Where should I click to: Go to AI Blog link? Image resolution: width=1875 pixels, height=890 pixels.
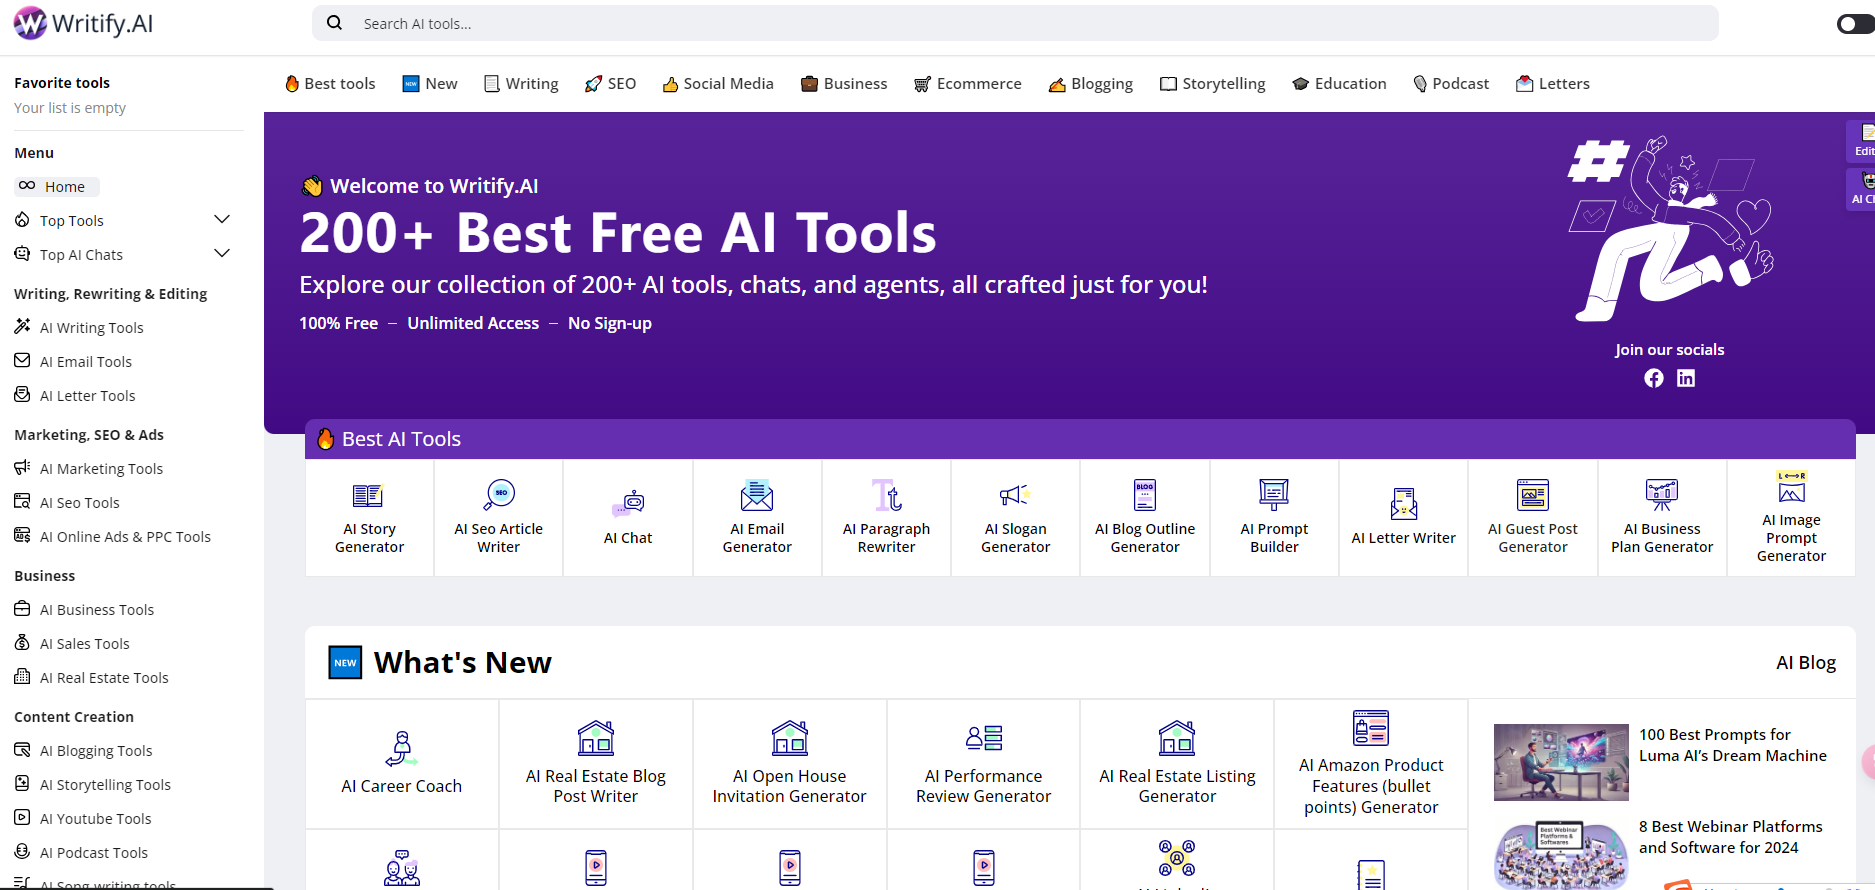(1805, 663)
